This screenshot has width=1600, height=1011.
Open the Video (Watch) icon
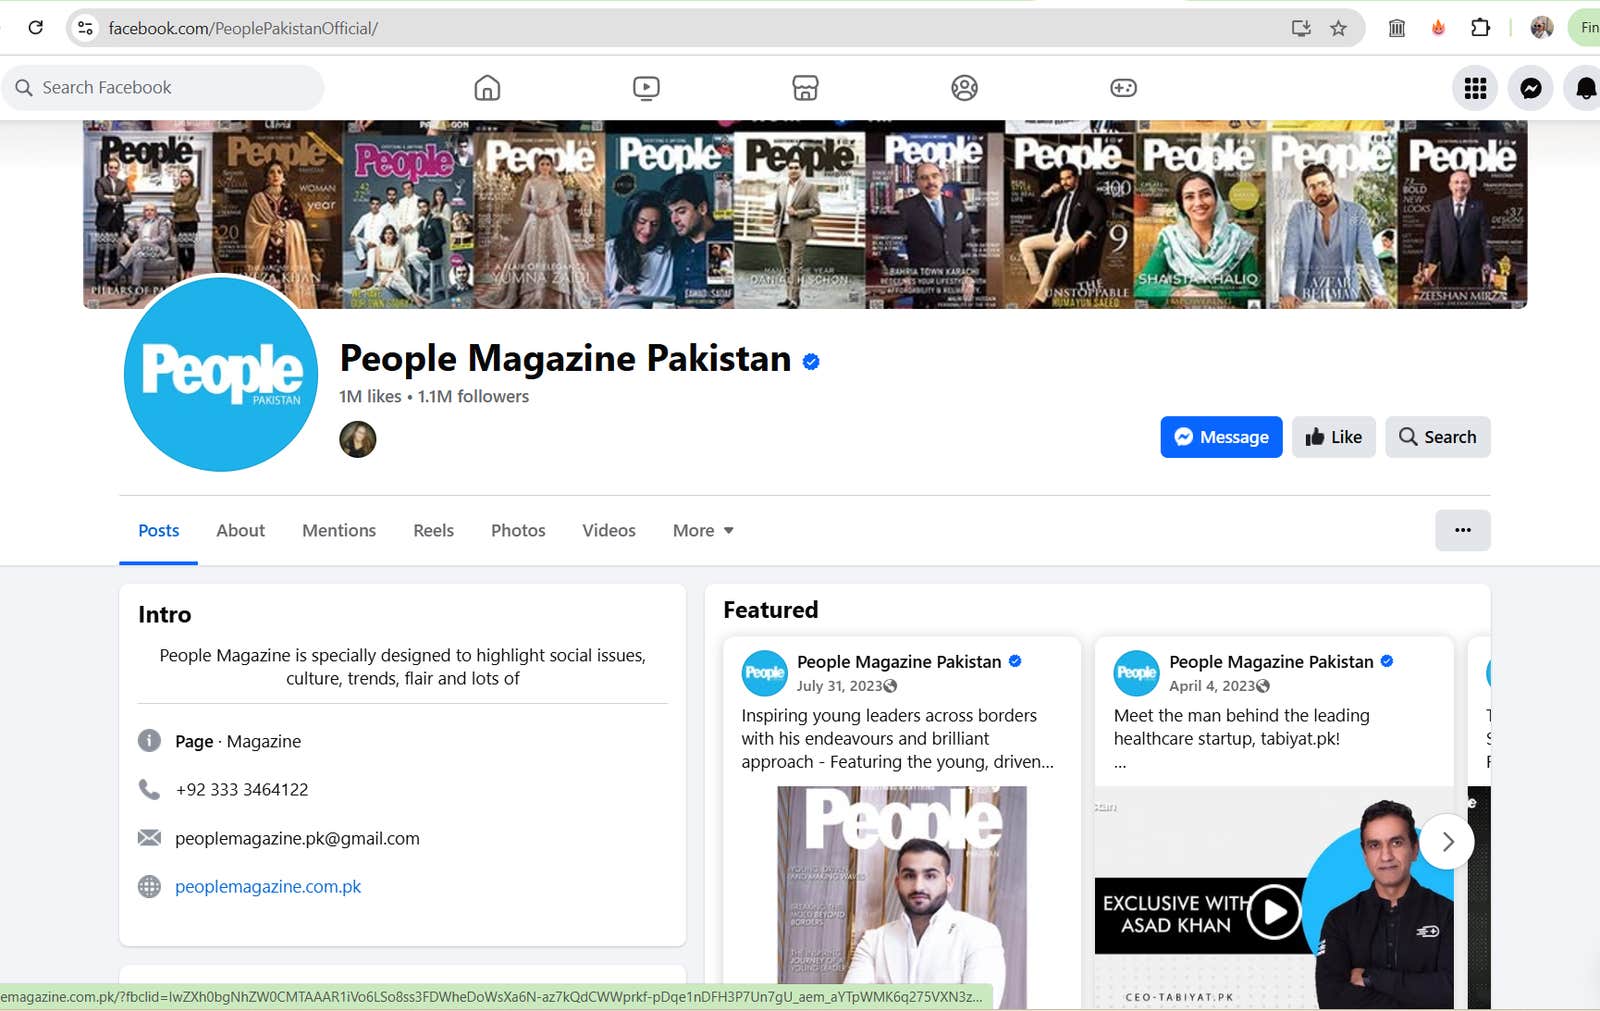pyautogui.click(x=646, y=87)
